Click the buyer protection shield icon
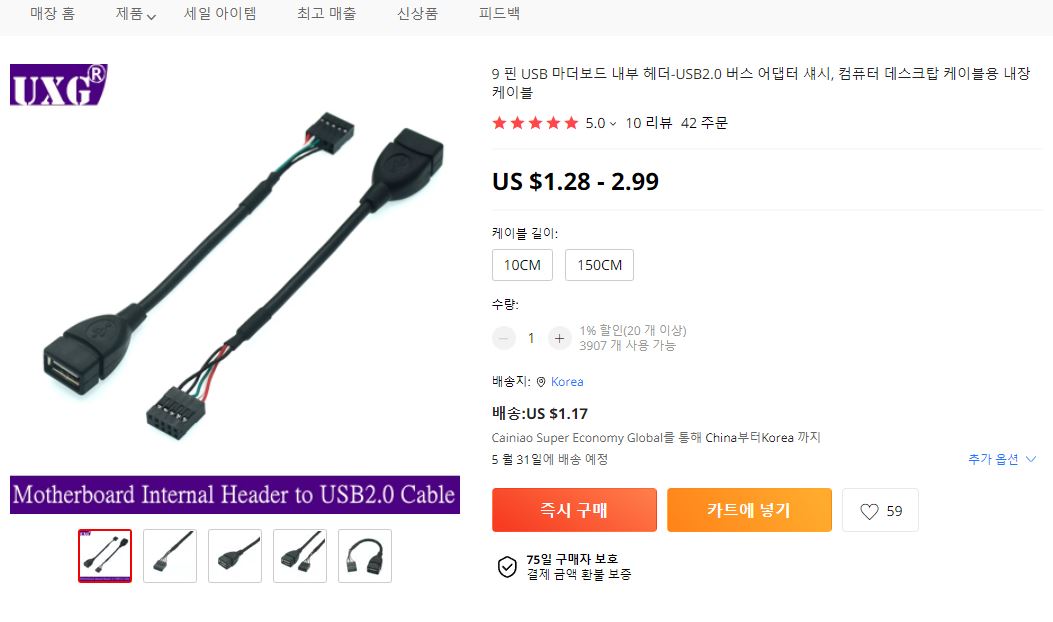Viewport: 1053px width, 622px height. [x=507, y=567]
